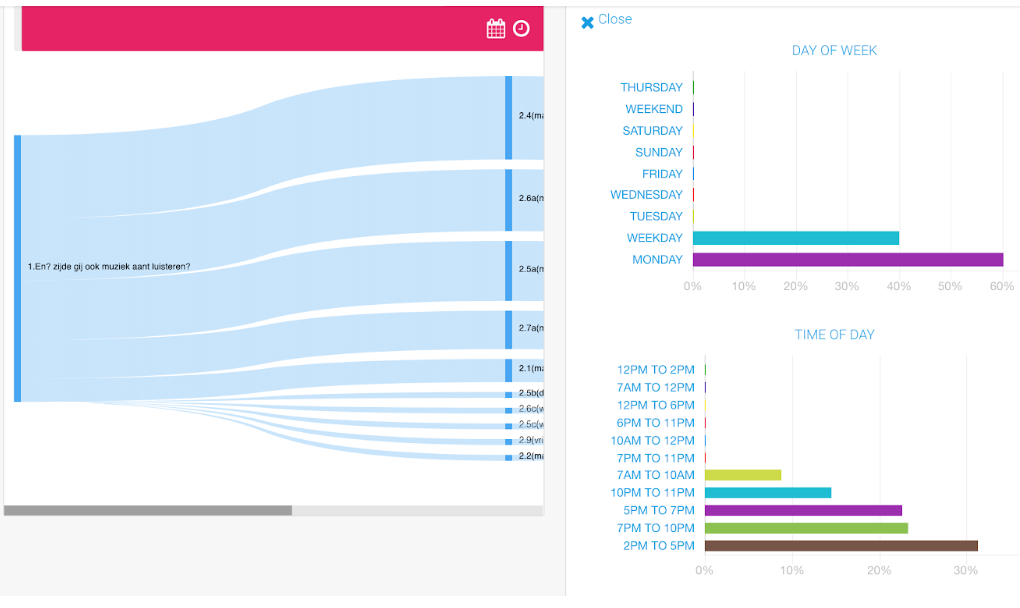
Task: Select the yellow-green 7AM TO 10AM bar
Action: [x=742, y=475]
